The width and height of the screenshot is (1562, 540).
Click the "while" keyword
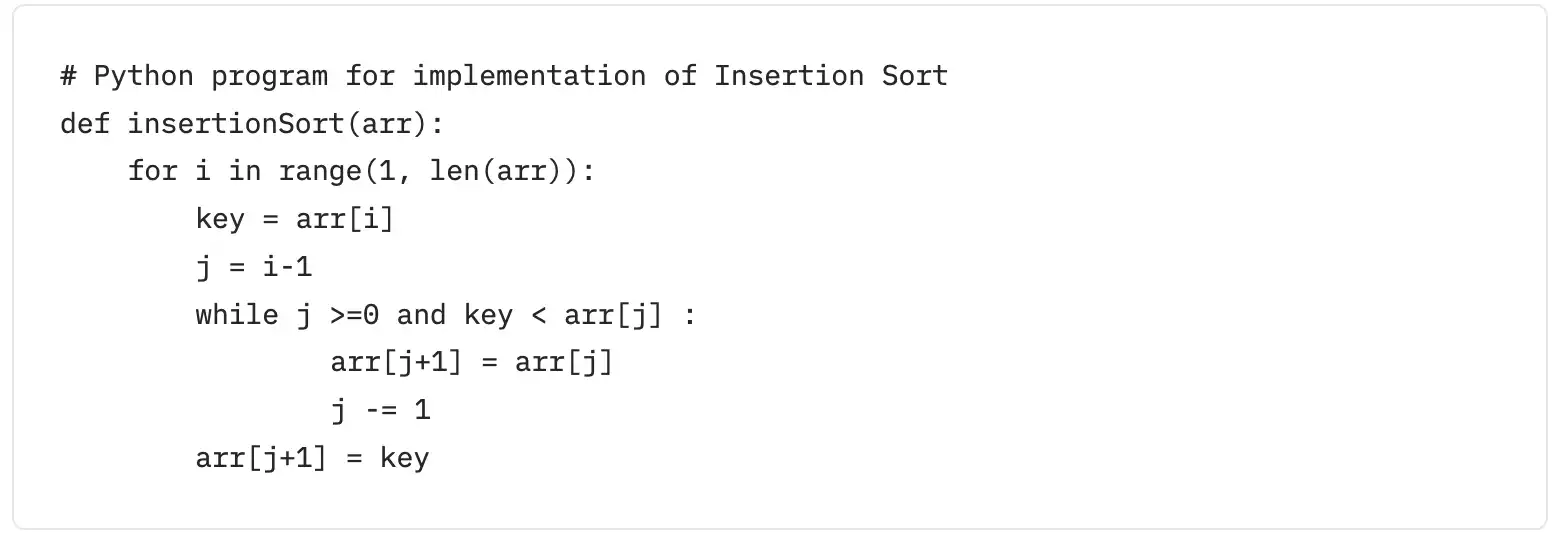[x=237, y=316]
